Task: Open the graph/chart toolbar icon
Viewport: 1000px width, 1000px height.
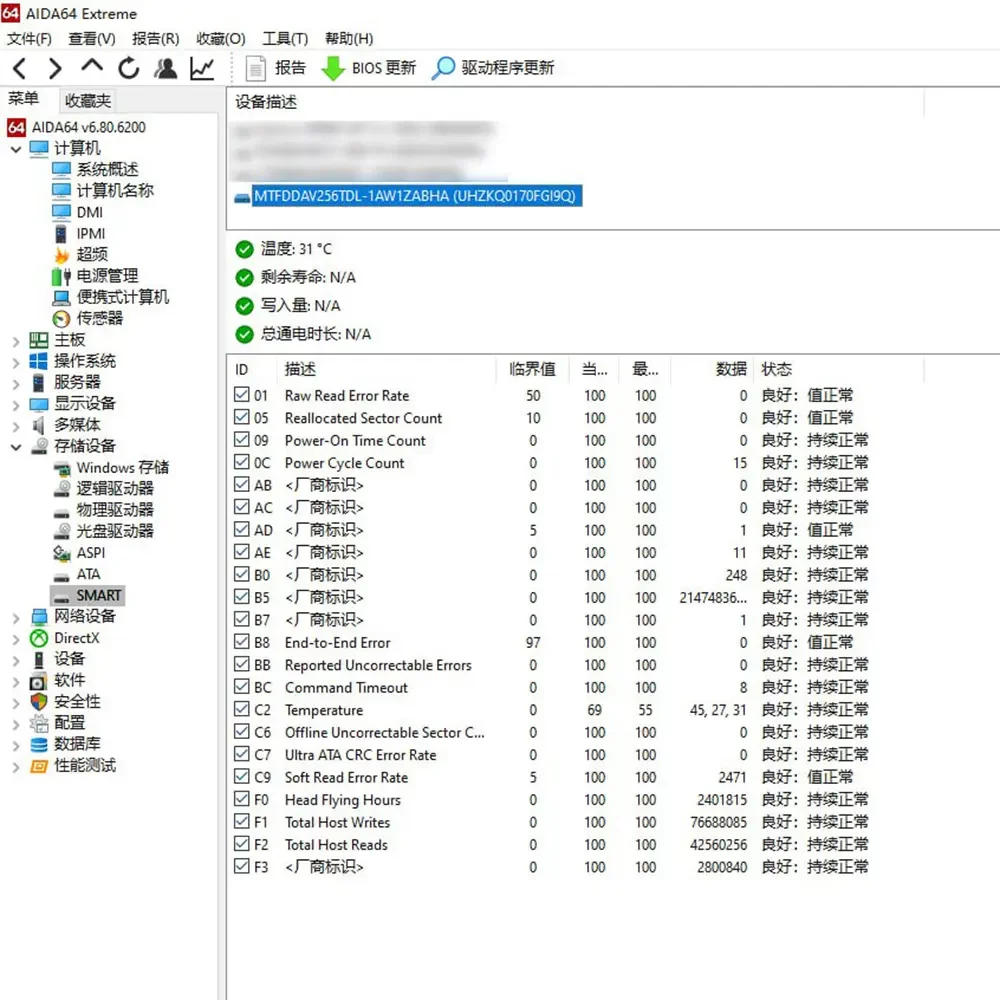Action: [202, 68]
